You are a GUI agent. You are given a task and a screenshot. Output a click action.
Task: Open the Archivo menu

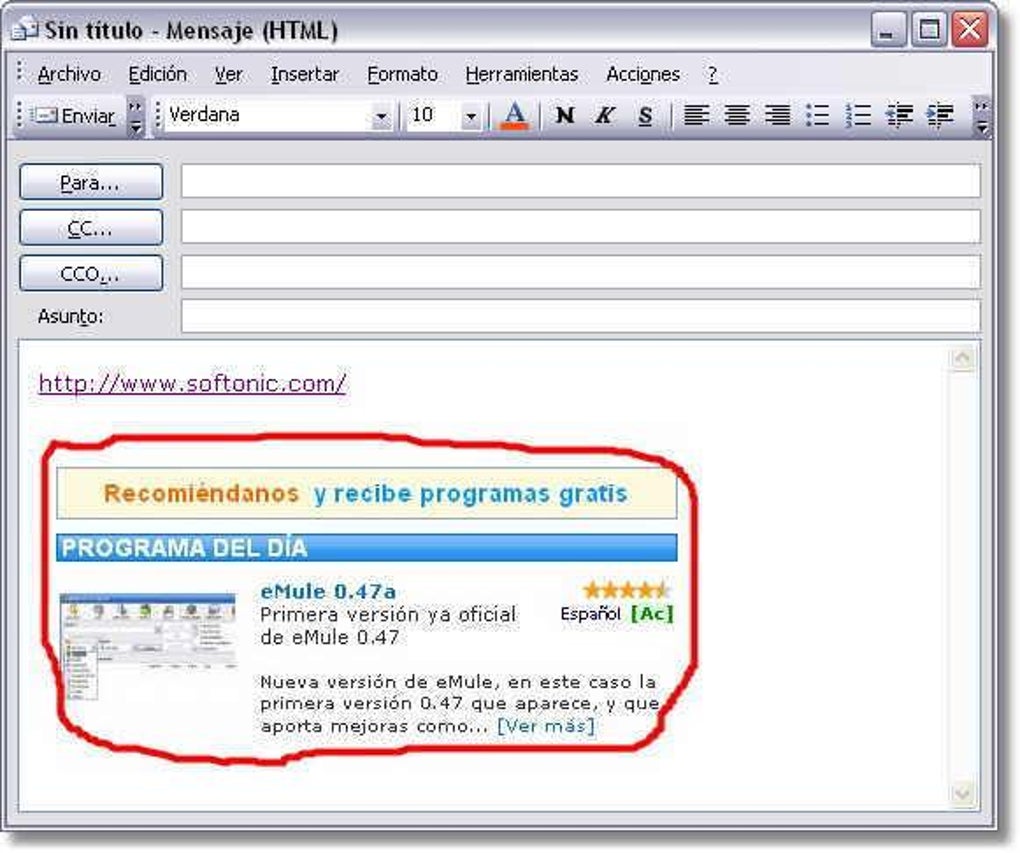click(x=69, y=74)
